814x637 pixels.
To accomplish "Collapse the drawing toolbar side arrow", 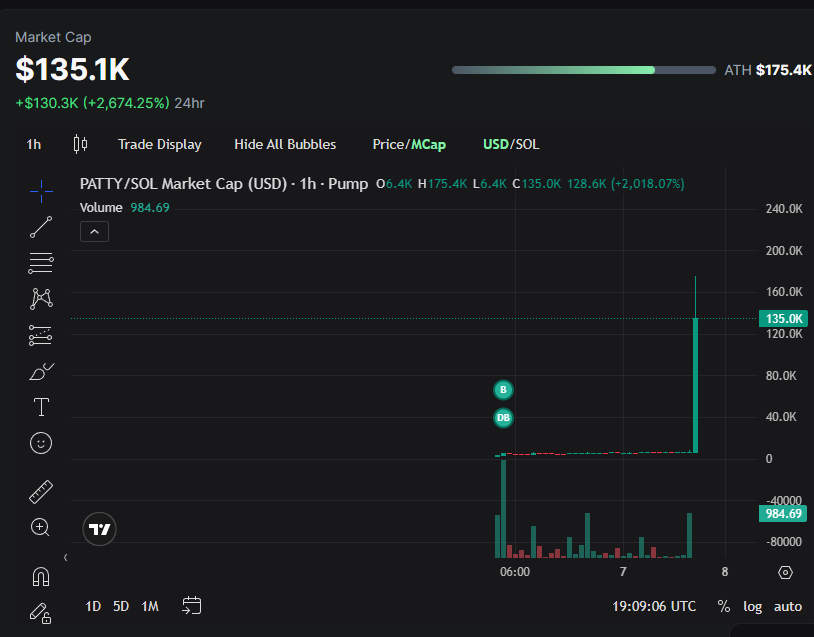I will point(65,558).
